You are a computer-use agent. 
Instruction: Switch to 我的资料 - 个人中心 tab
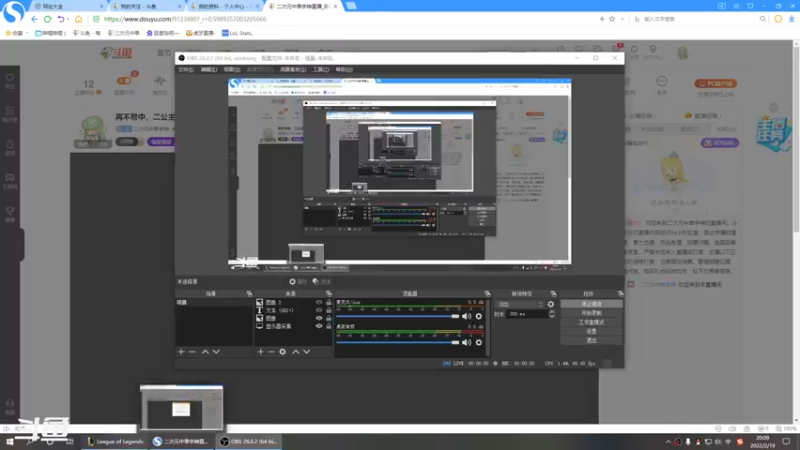tap(224, 6)
